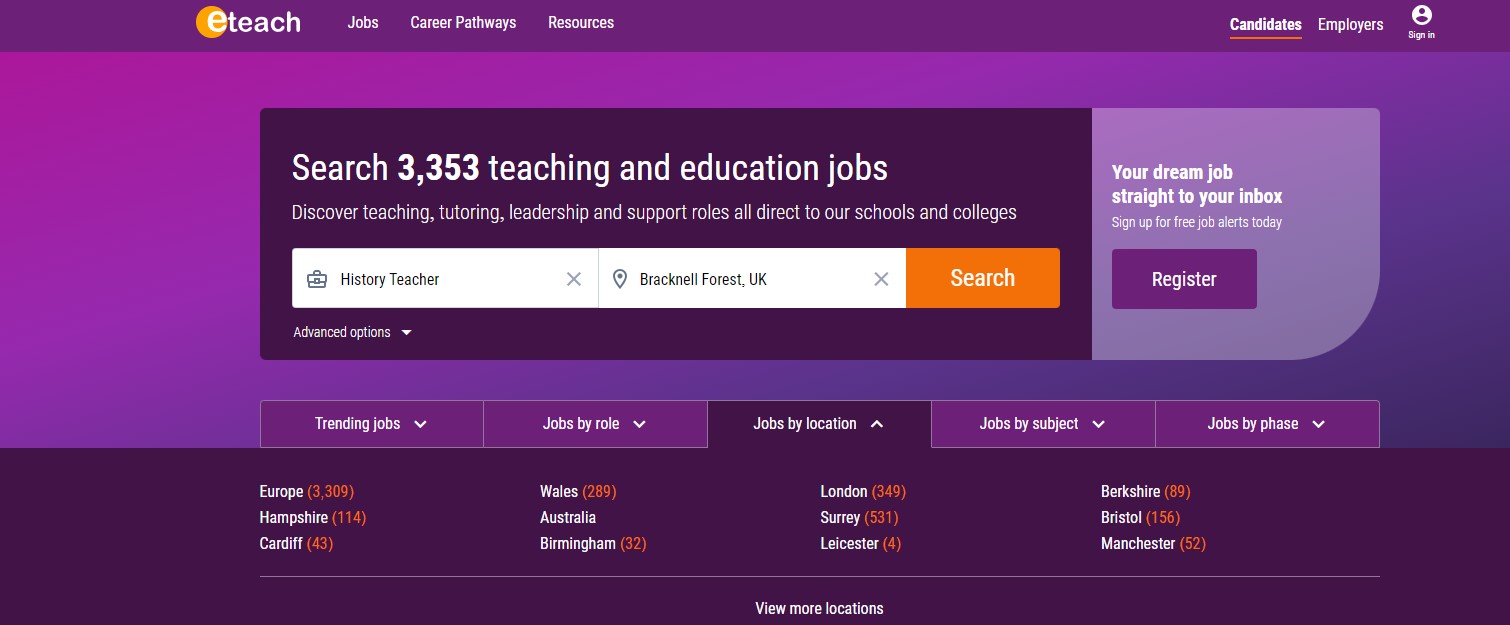
Task: Click the eteach logo
Action: pyautogui.click(x=248, y=22)
